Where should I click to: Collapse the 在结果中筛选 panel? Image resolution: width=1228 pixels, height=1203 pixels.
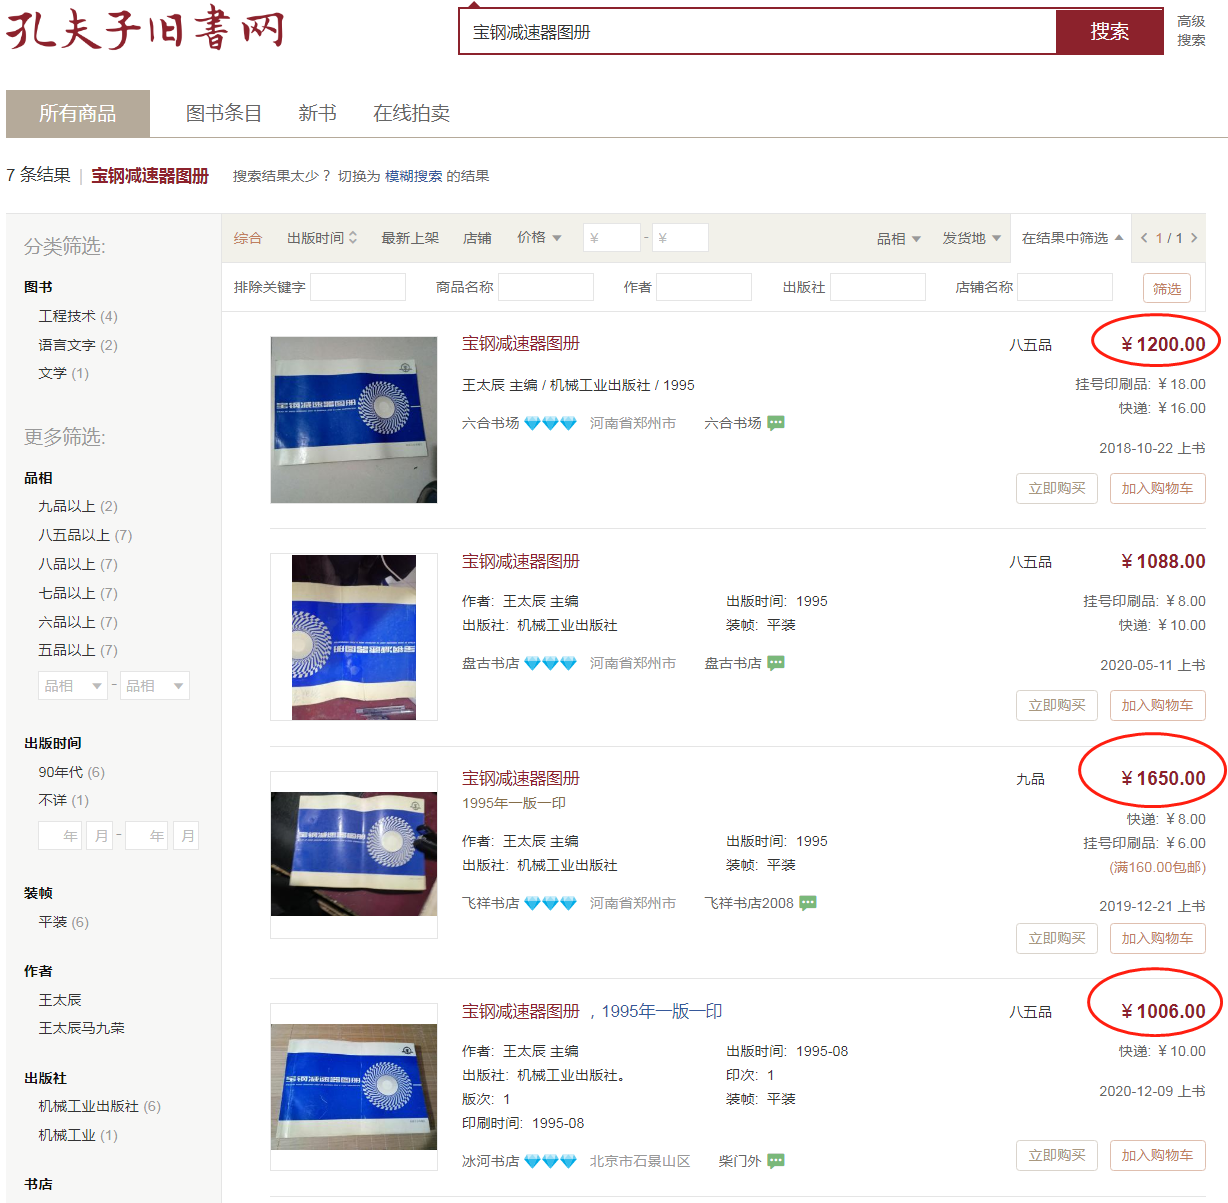click(x=1072, y=238)
